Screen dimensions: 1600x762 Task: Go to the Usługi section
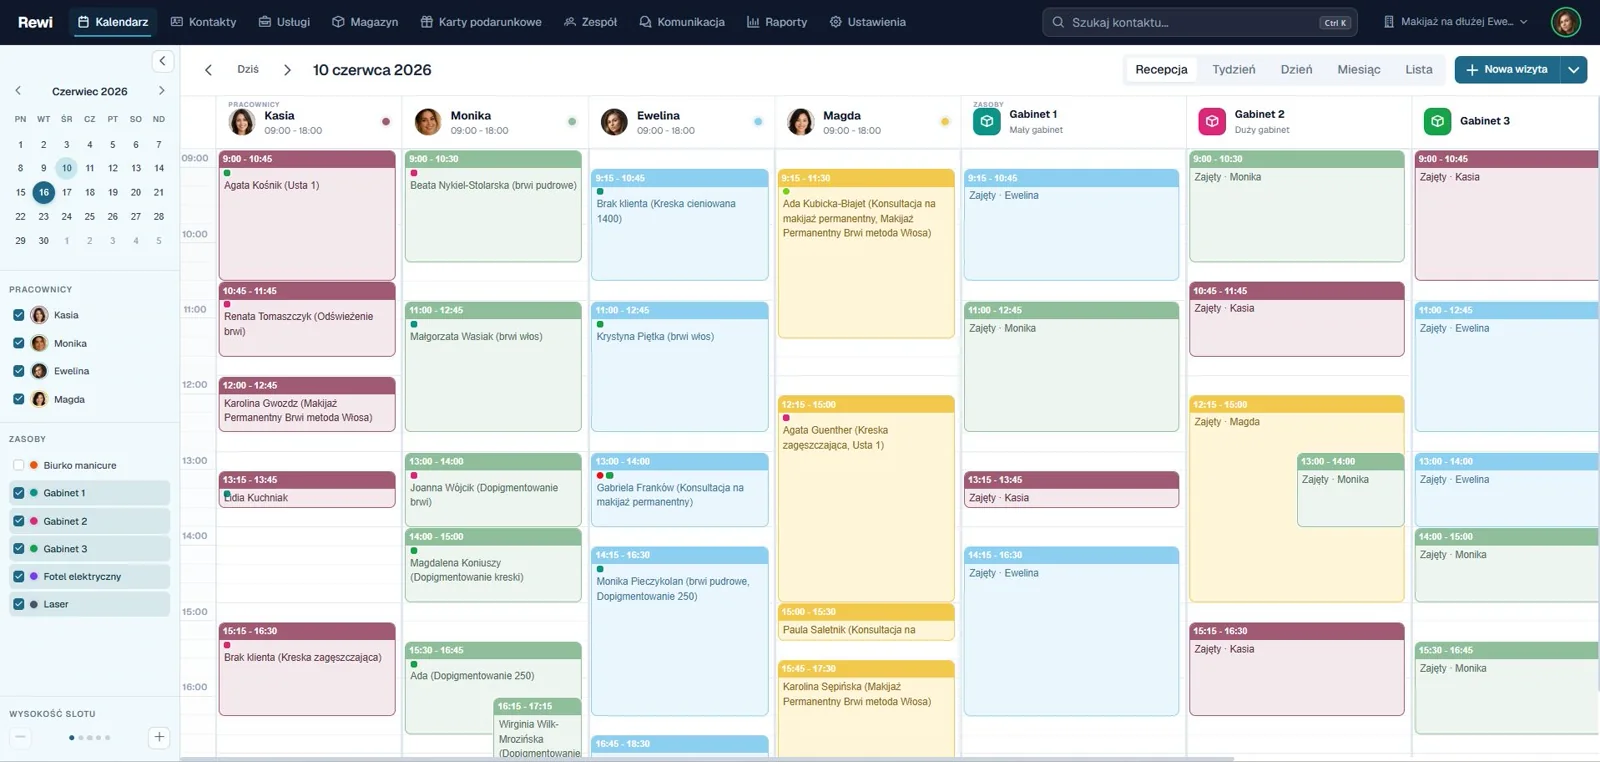tap(284, 22)
